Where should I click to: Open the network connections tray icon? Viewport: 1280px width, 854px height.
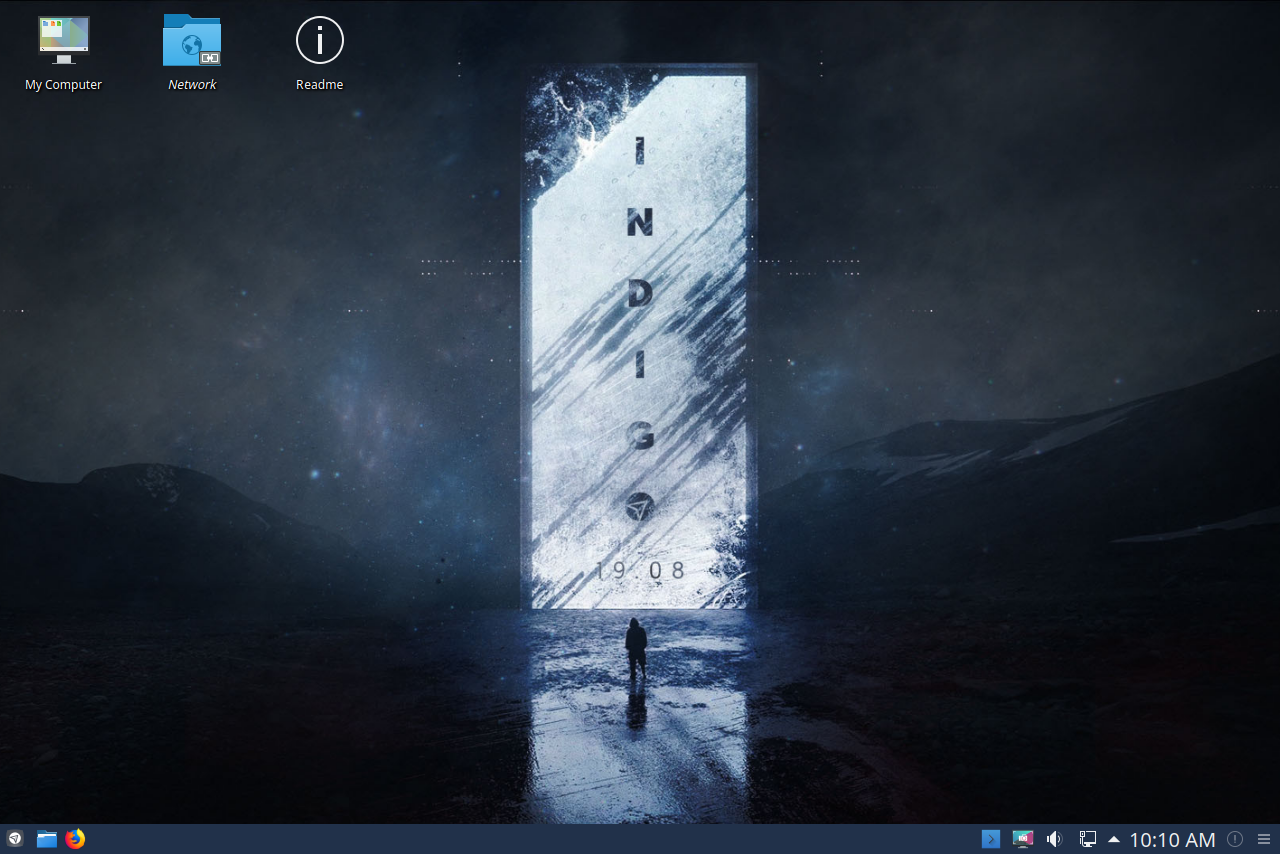(x=1086, y=839)
